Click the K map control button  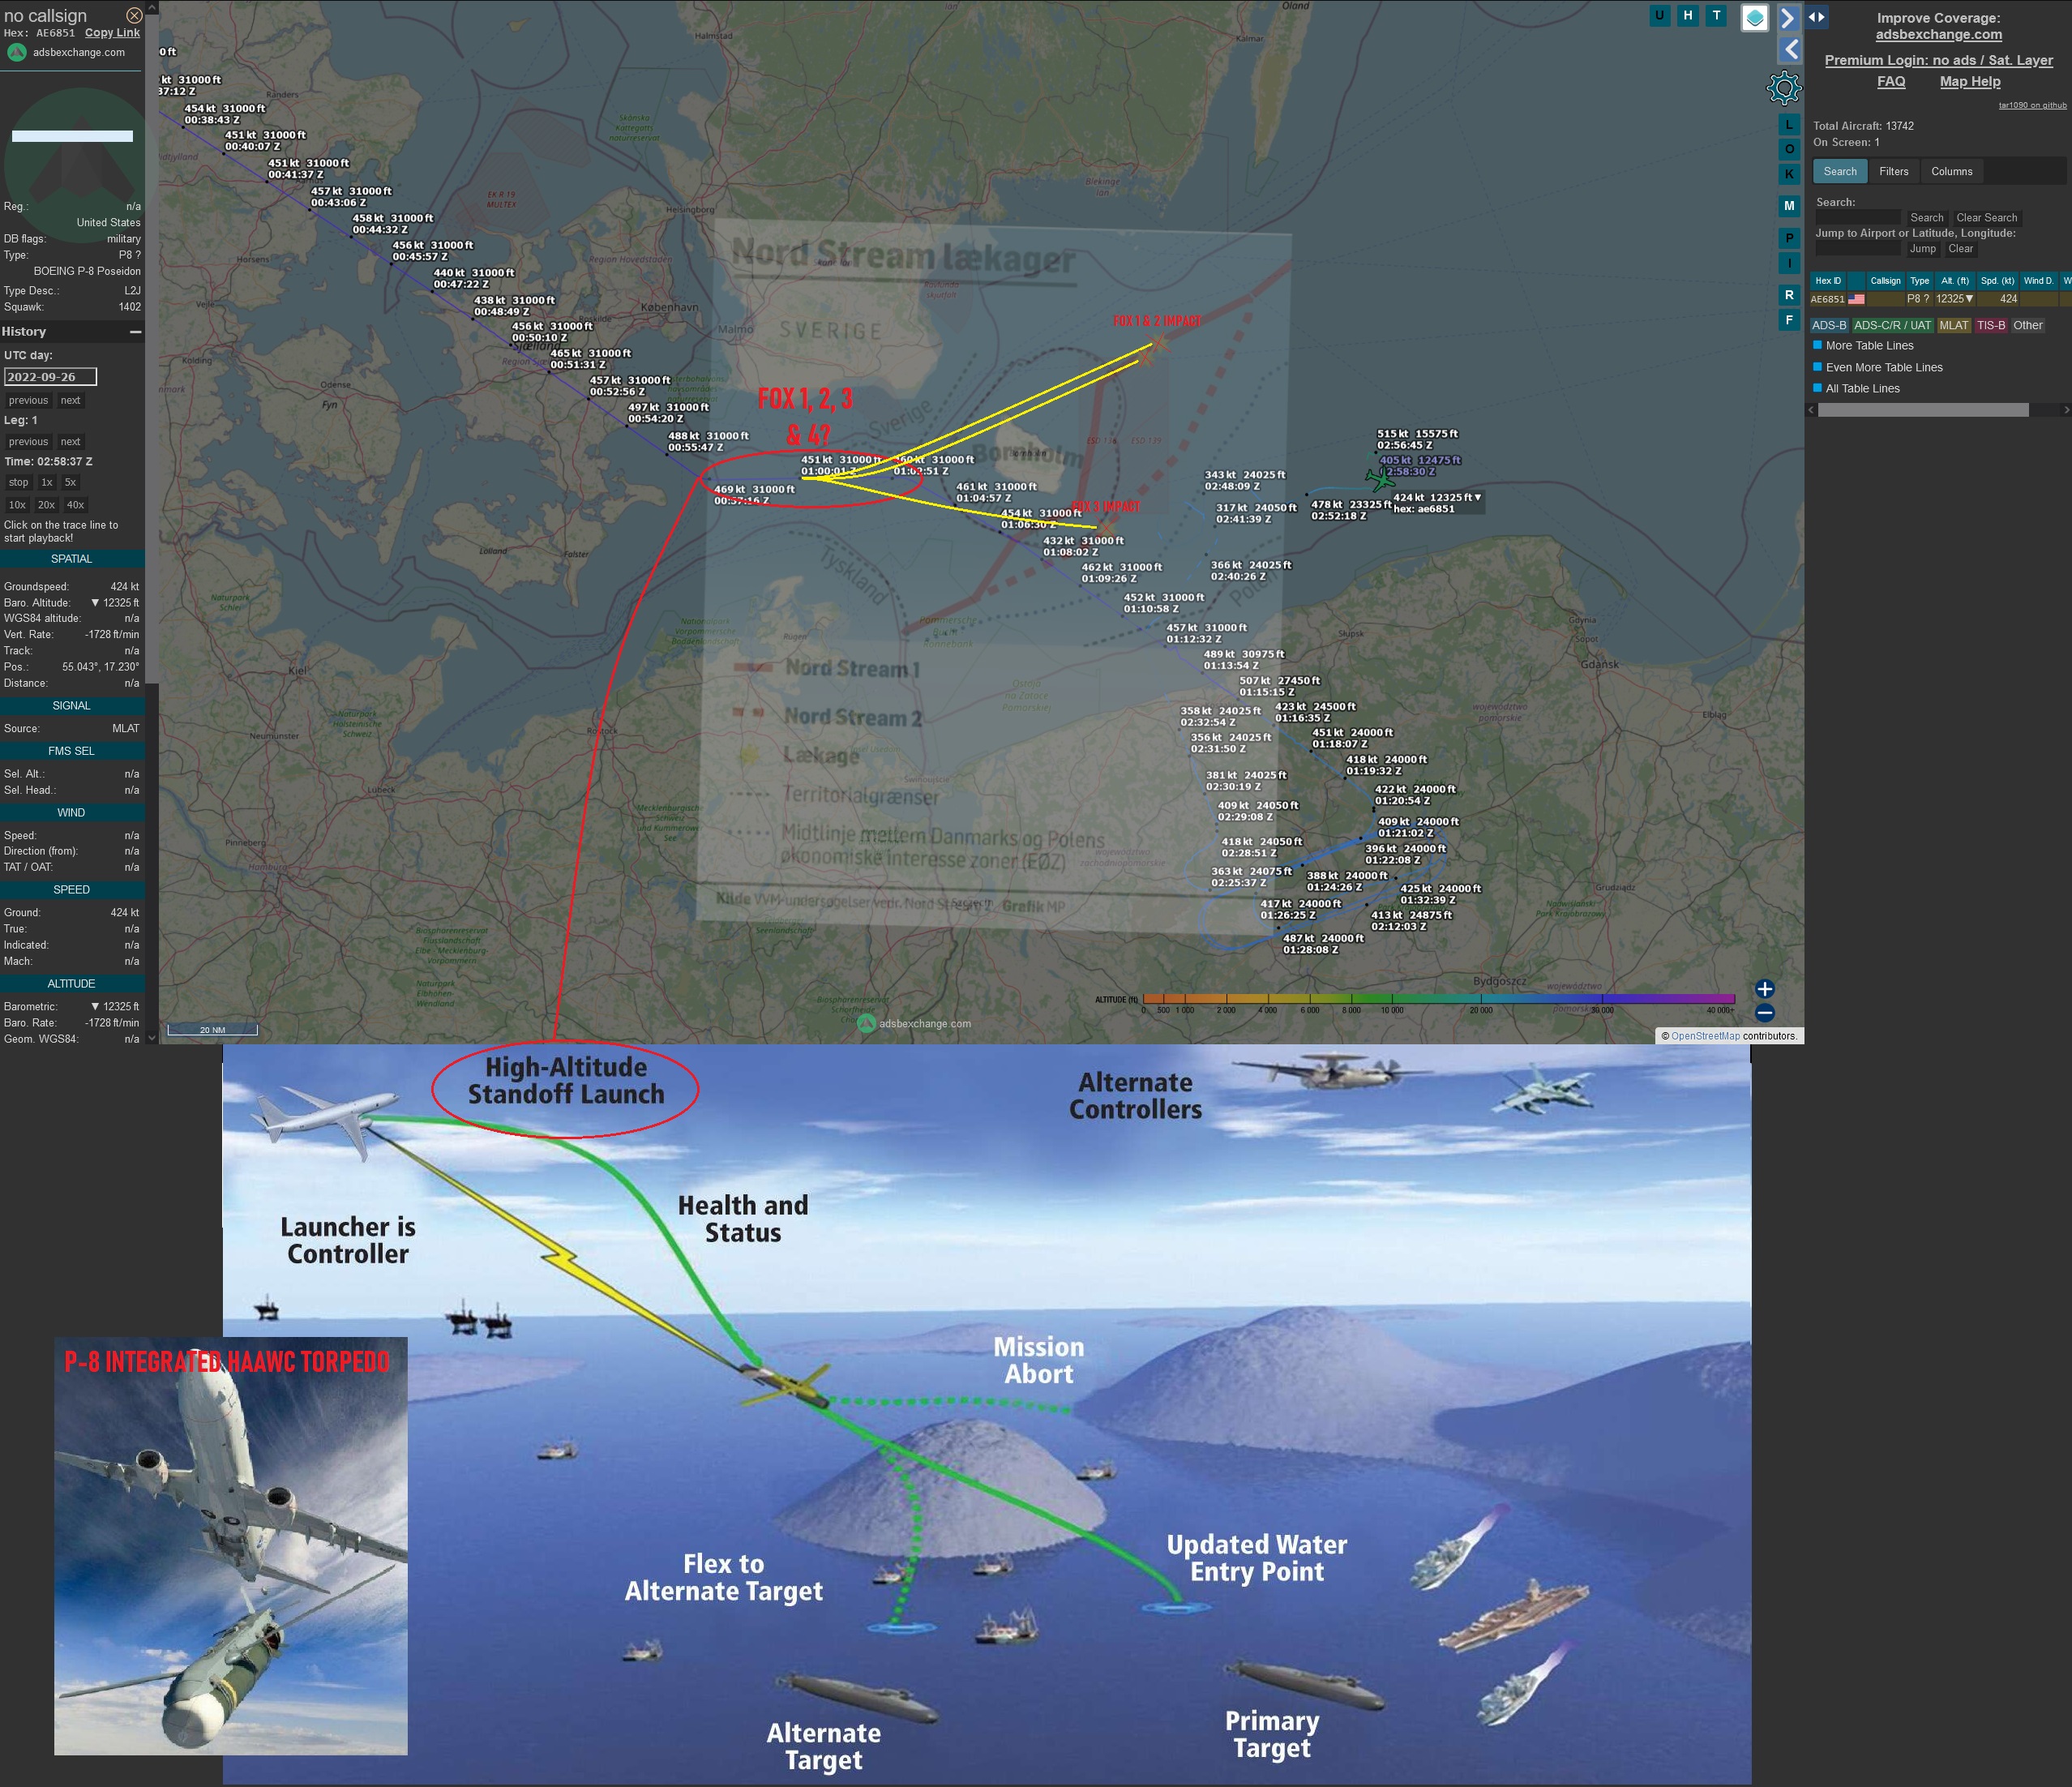click(x=1789, y=174)
